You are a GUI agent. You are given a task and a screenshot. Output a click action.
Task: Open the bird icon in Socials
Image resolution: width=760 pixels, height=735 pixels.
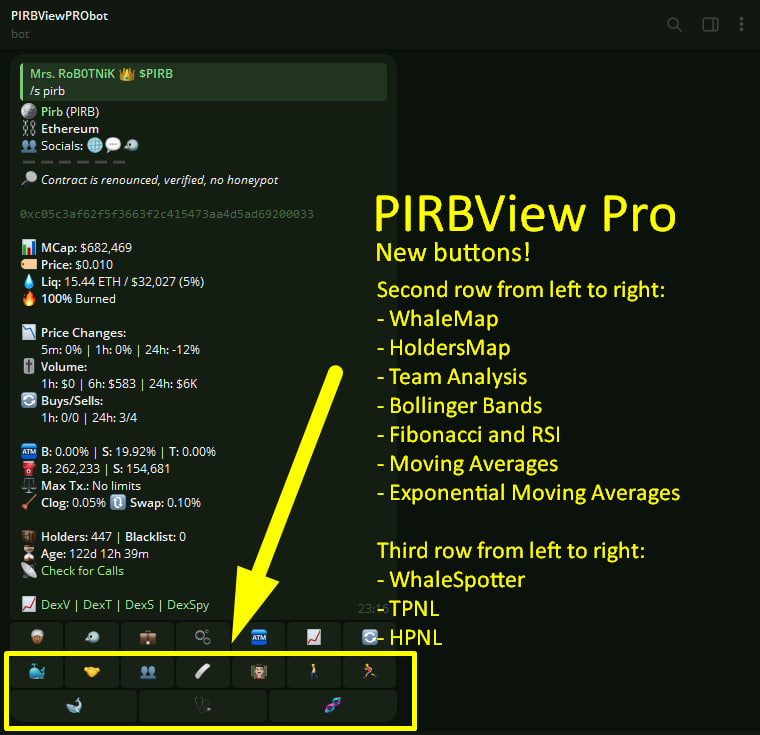(x=131, y=145)
